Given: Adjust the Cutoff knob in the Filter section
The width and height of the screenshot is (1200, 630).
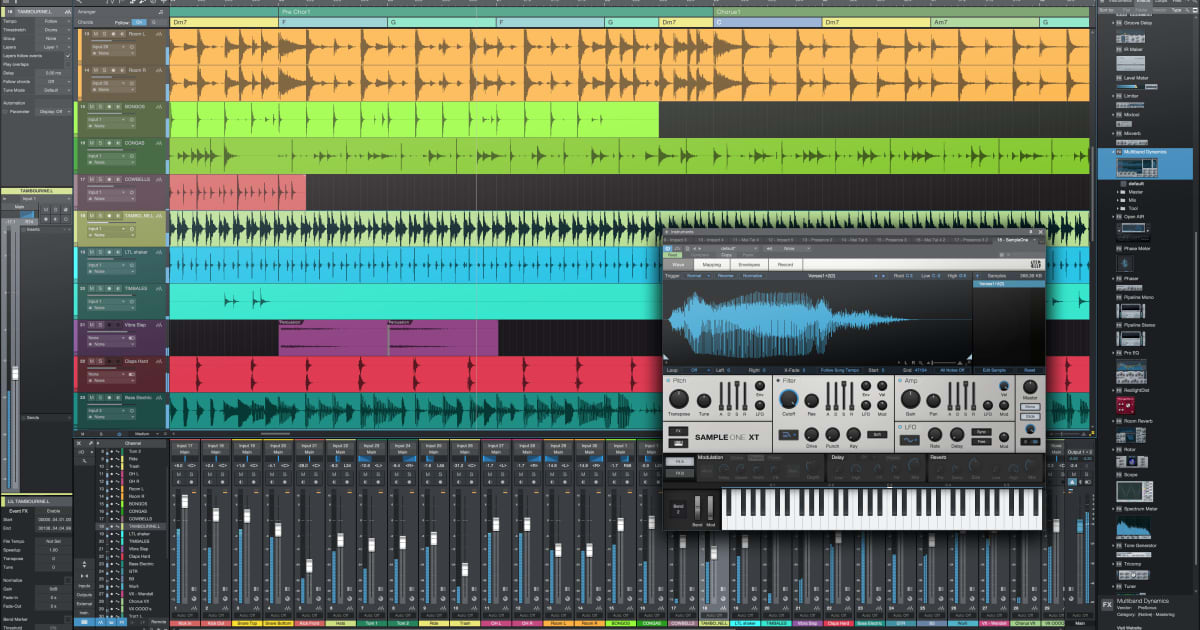Looking at the screenshot, I should [x=789, y=401].
